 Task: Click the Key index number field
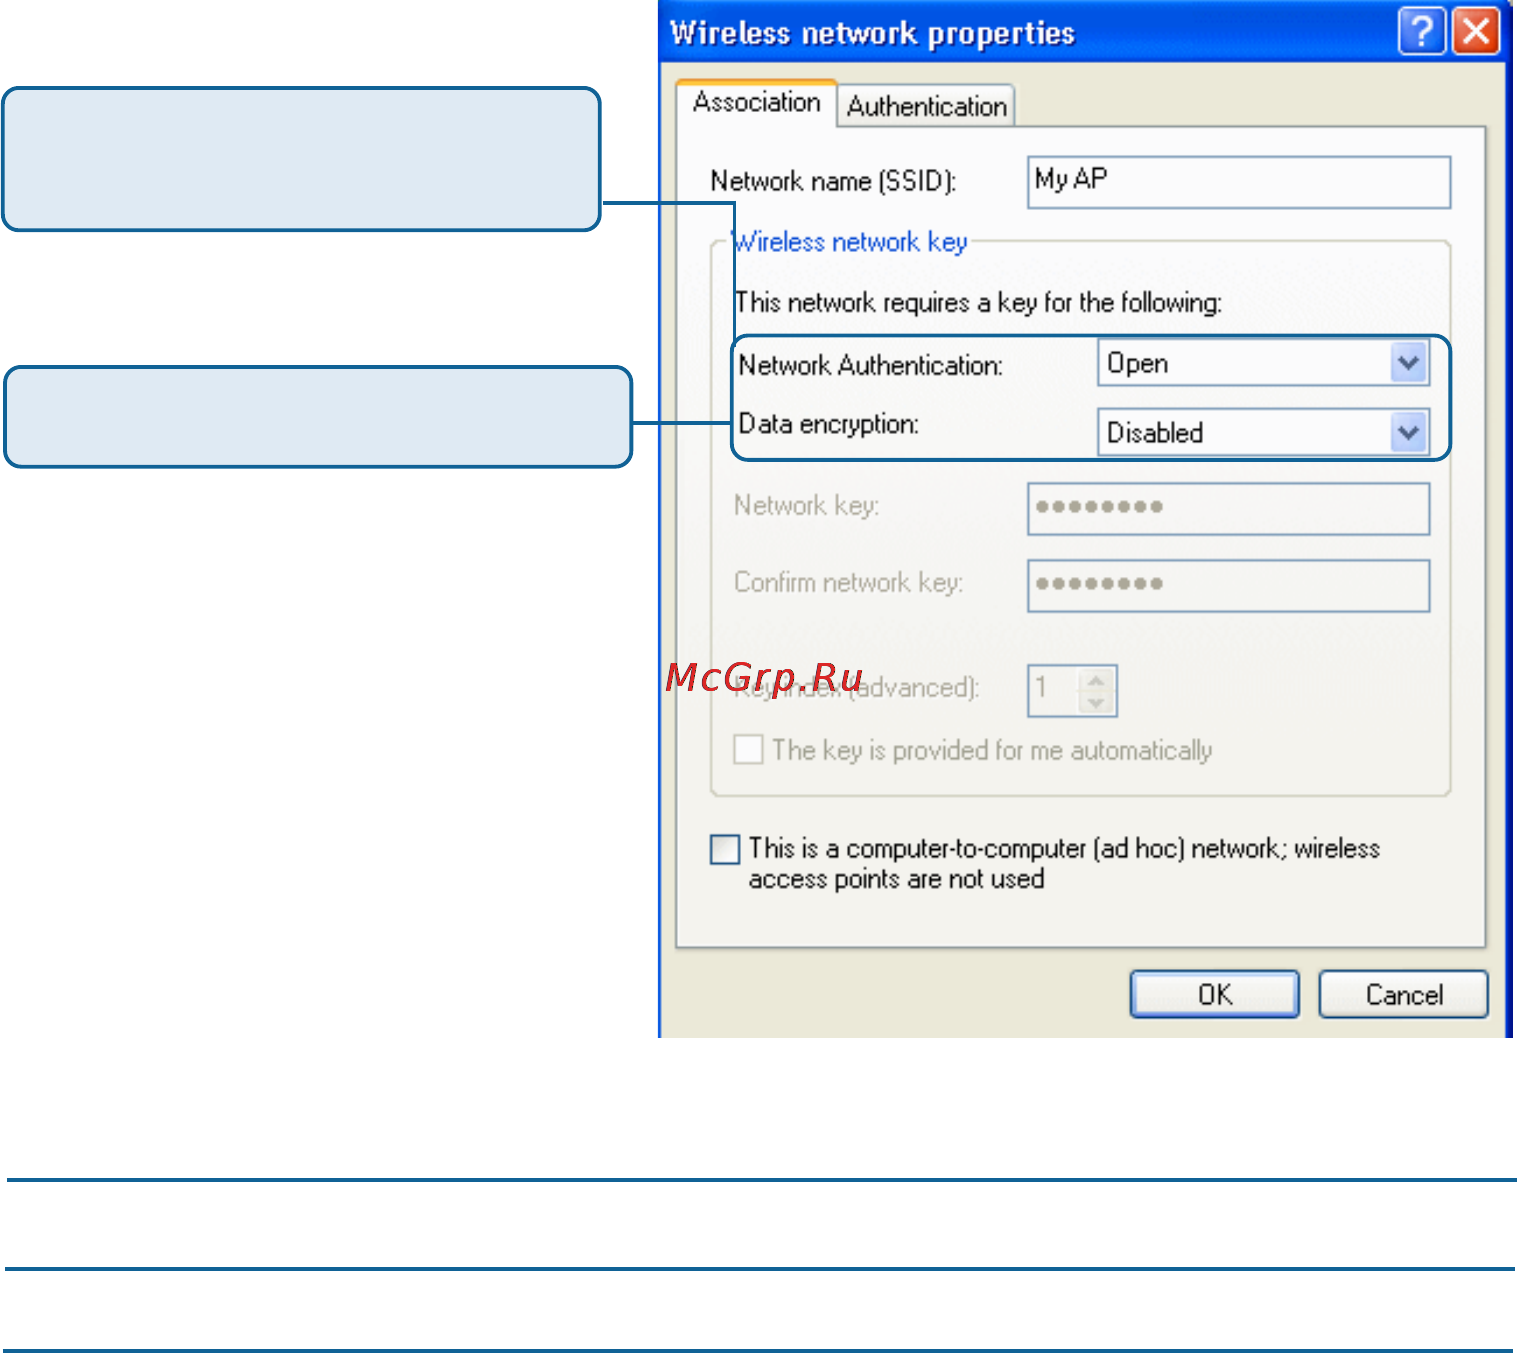(1054, 691)
